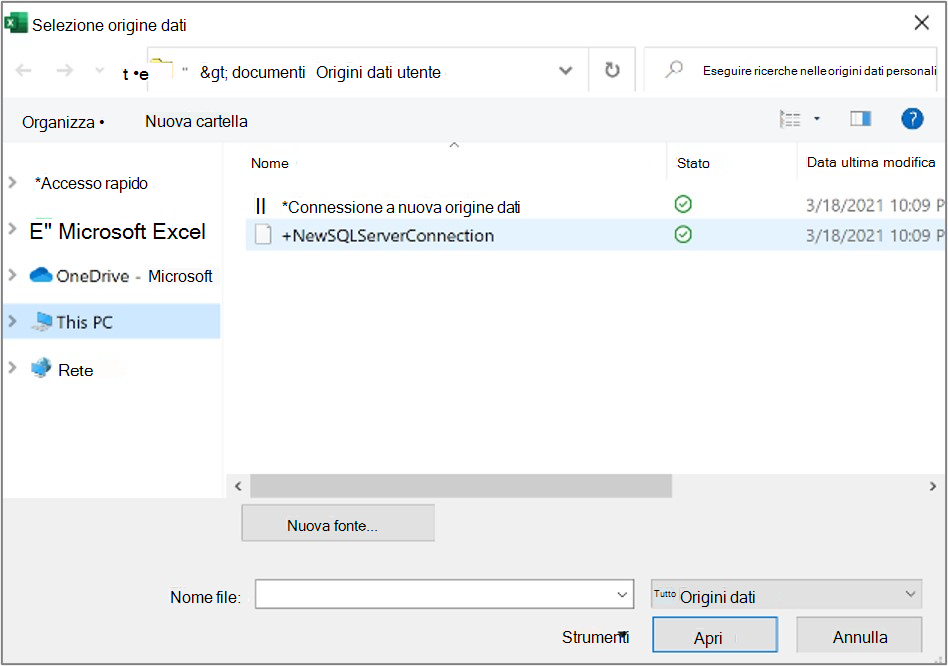The height and width of the screenshot is (666, 948).
Task: Expand the address bar history dropdown
Action: coord(565,71)
